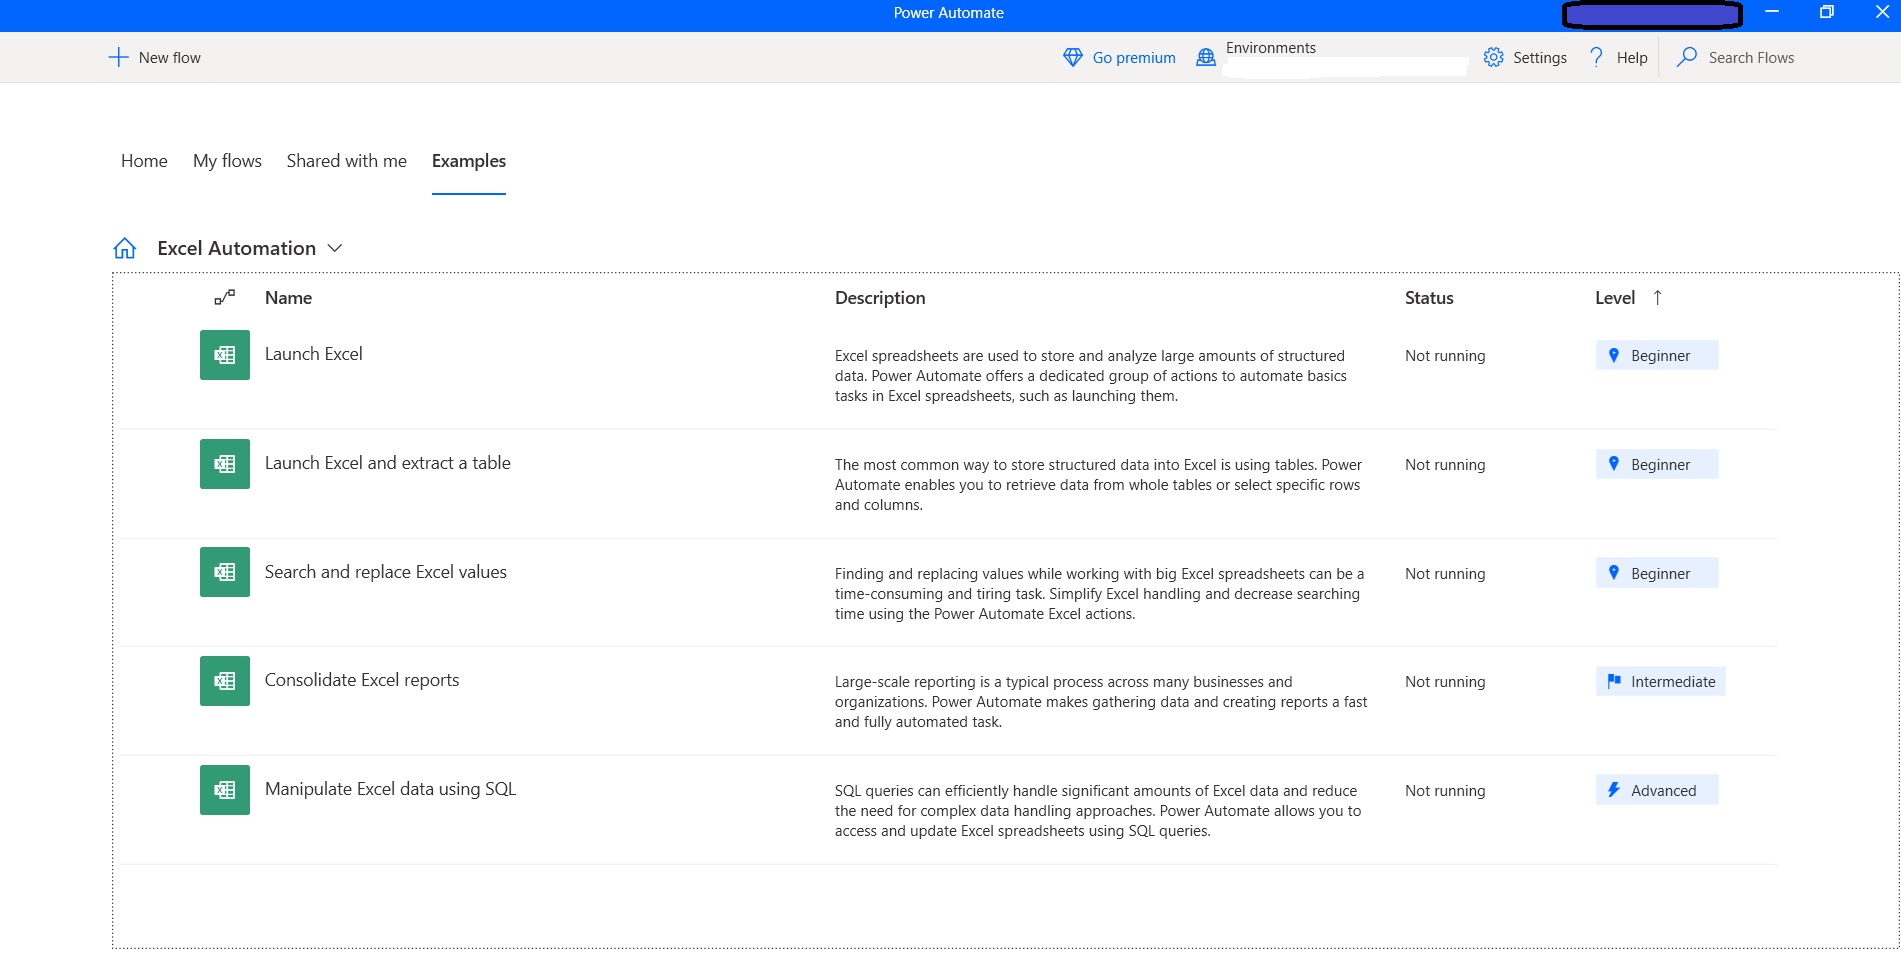Click the Go premium diamond icon
Viewport: 1901px width, 953px height.
(1072, 57)
